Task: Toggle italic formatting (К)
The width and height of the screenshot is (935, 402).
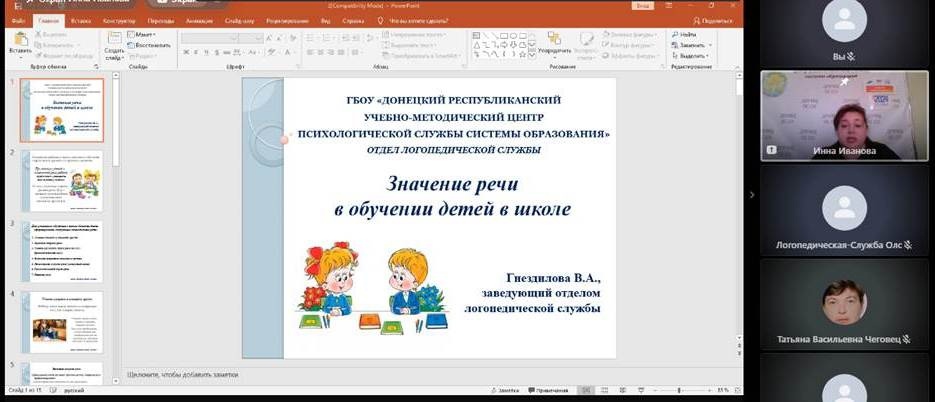Action: click(x=196, y=52)
